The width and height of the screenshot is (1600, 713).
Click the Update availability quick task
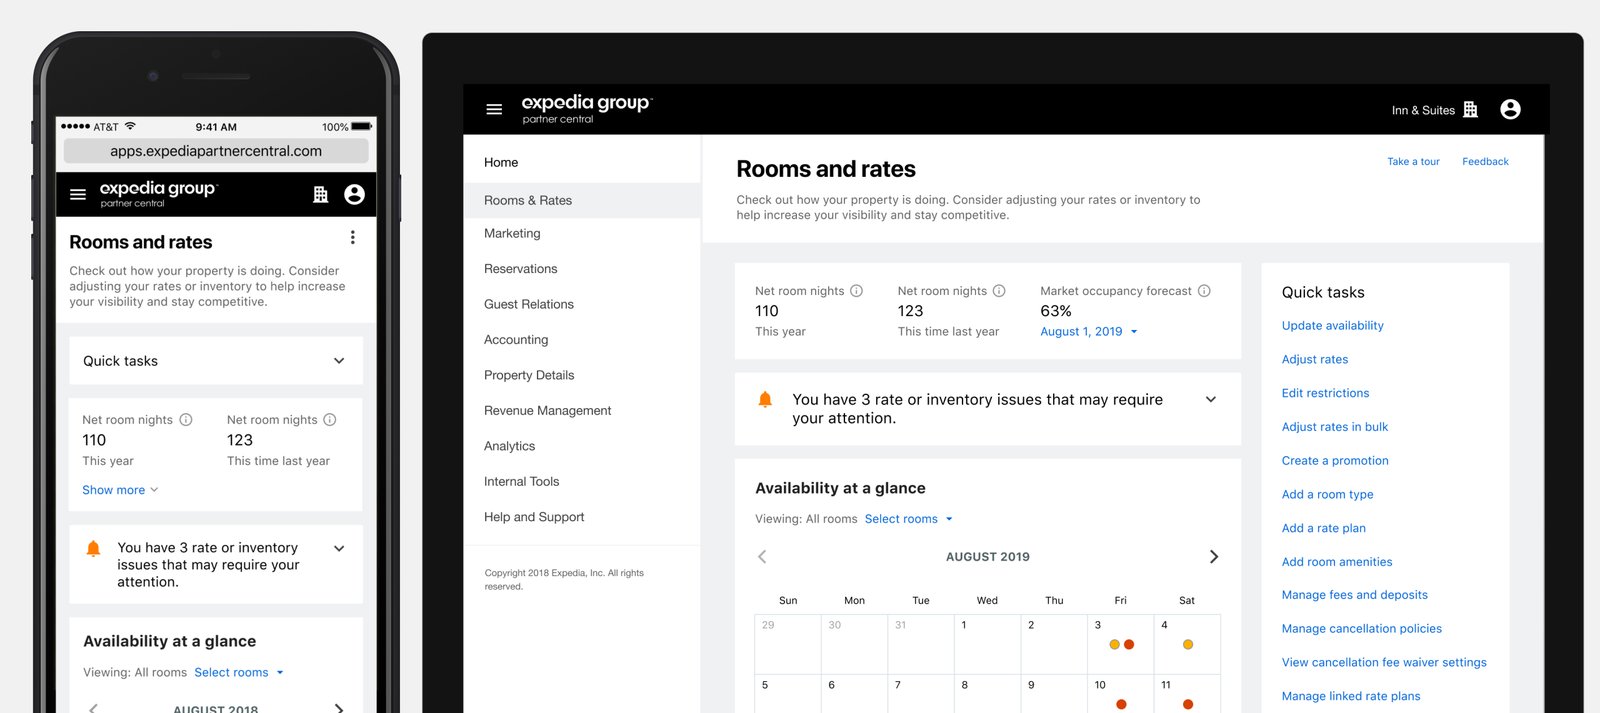pyautogui.click(x=1332, y=326)
